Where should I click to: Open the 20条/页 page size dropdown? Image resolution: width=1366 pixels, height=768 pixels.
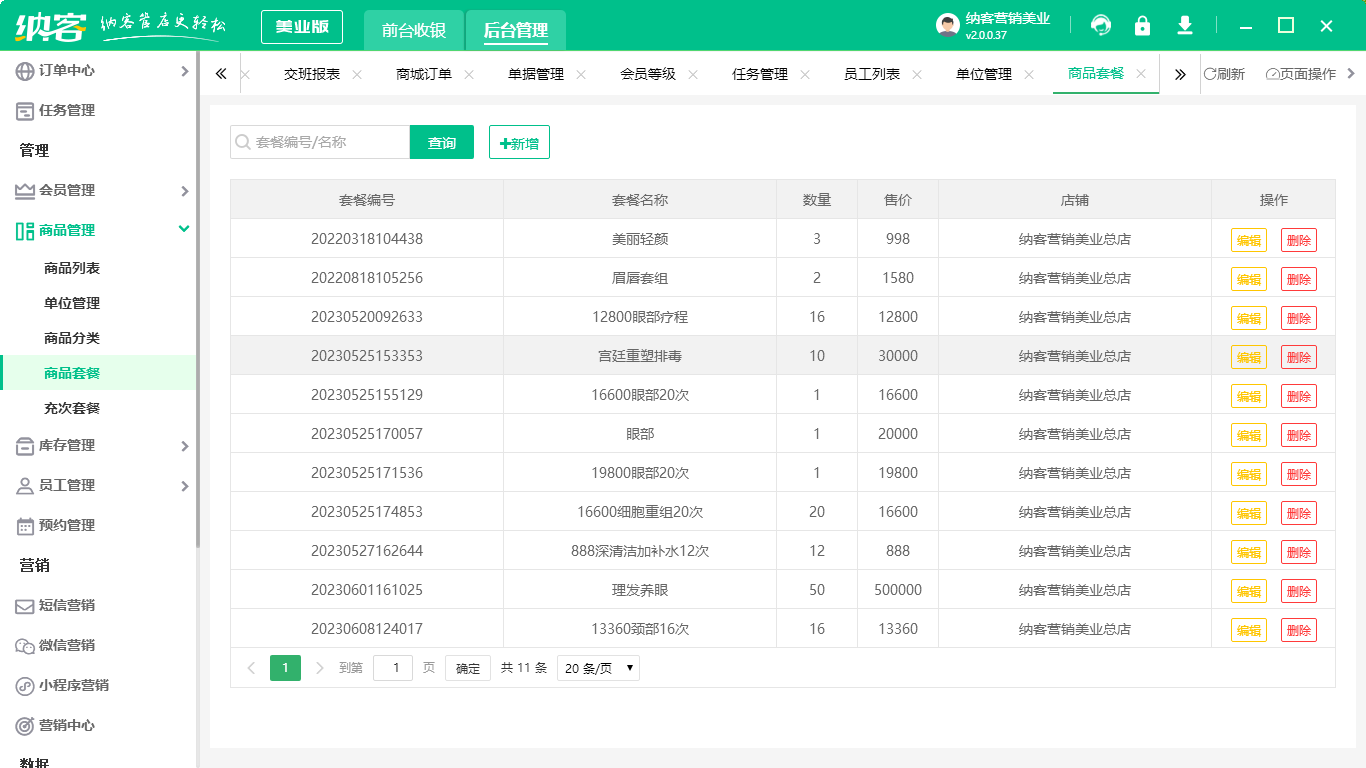pyautogui.click(x=597, y=667)
